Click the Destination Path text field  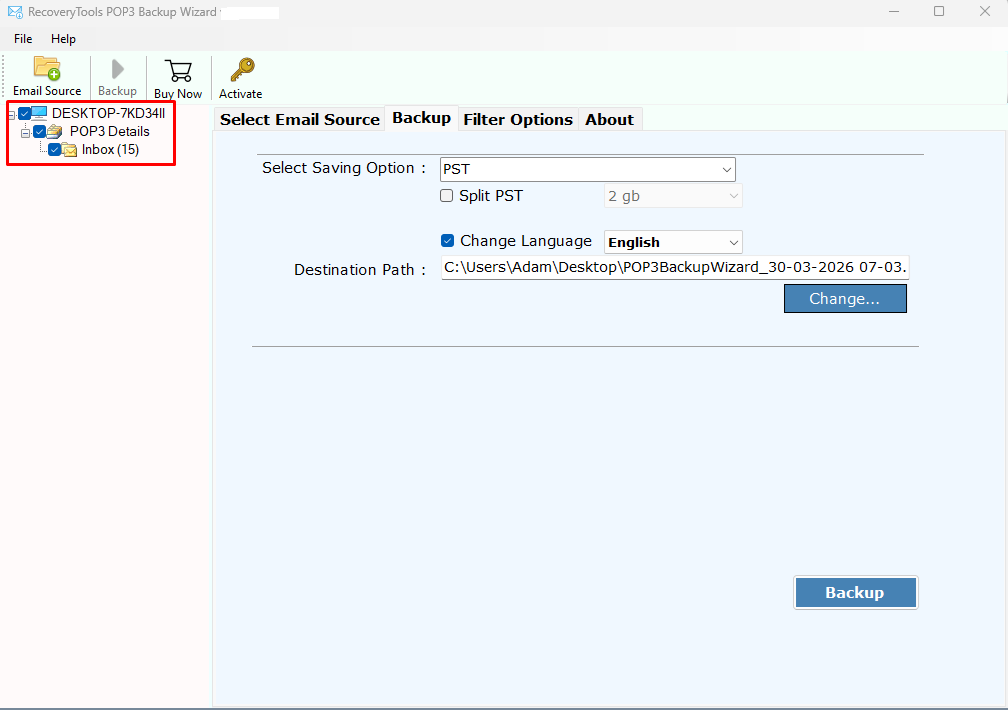click(x=675, y=268)
